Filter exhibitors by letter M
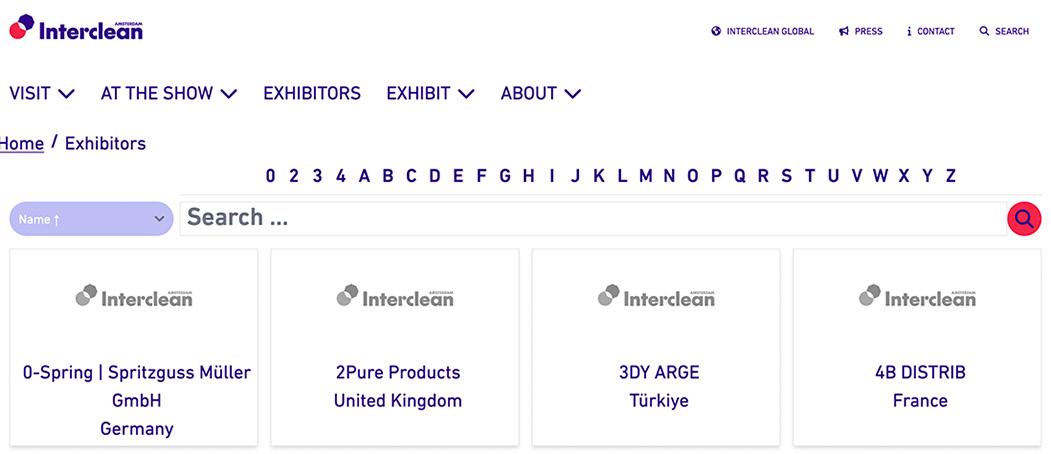The height and width of the screenshot is (454, 1051). pos(645,176)
